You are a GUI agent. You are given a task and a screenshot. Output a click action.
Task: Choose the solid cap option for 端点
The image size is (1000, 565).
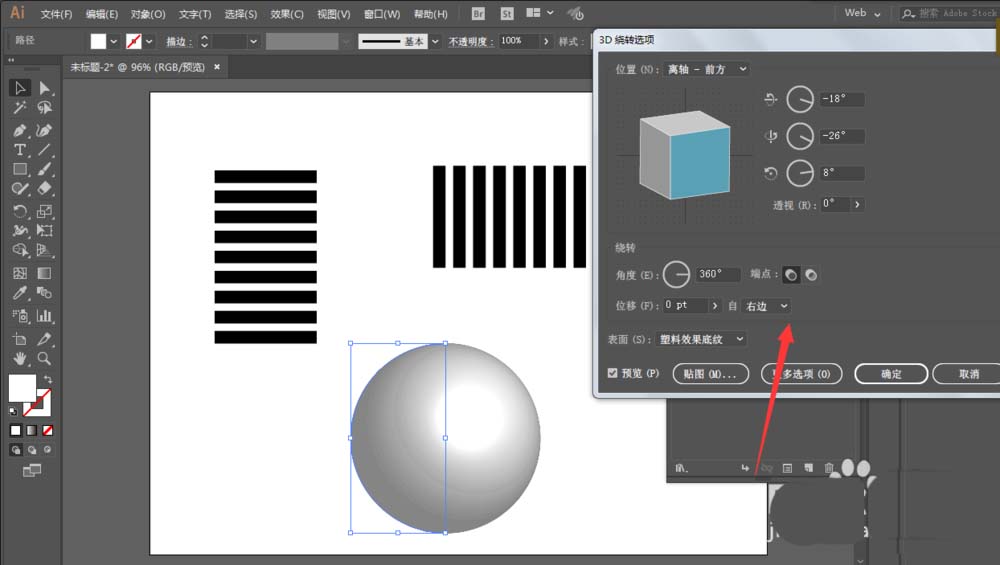tap(791, 274)
